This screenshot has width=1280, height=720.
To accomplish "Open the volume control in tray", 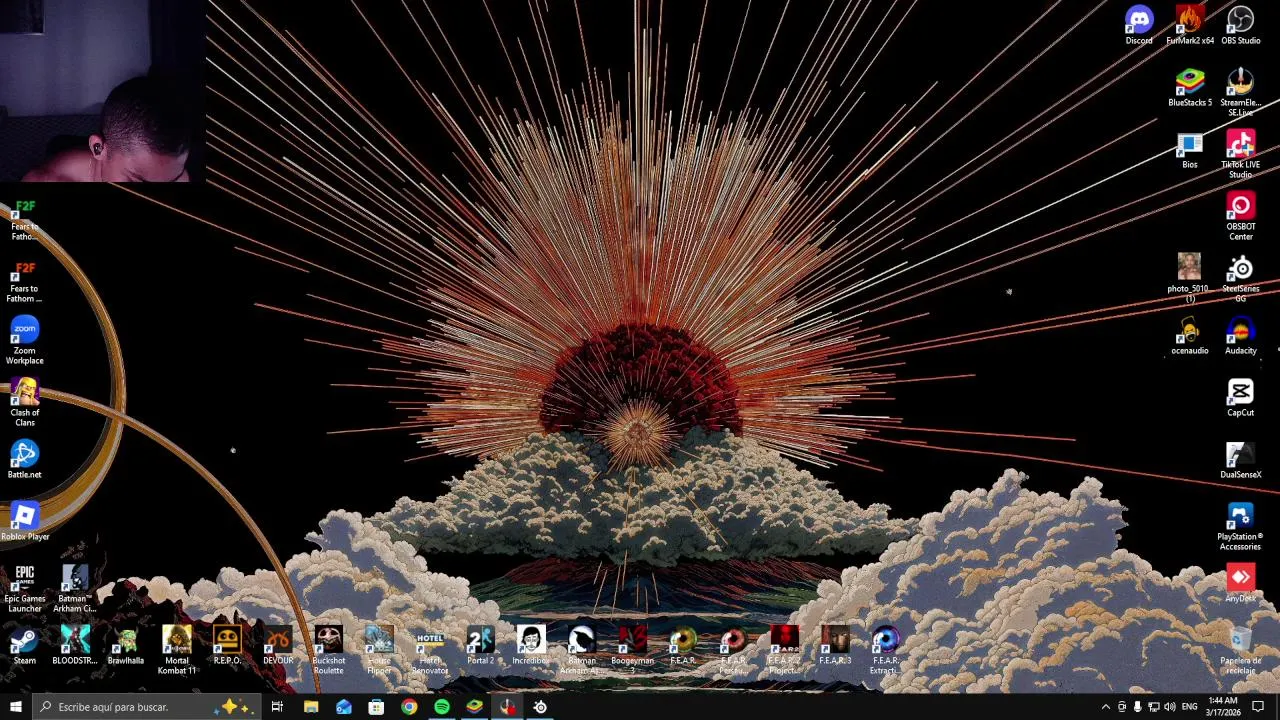I will click(x=1170, y=707).
